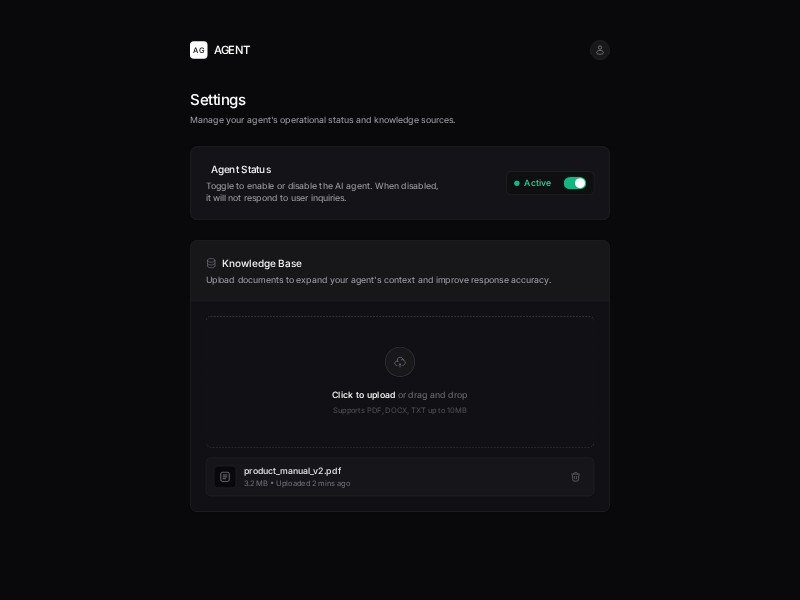Click the Agent Status description text
Viewport: 800px width, 600px height.
[x=322, y=192]
